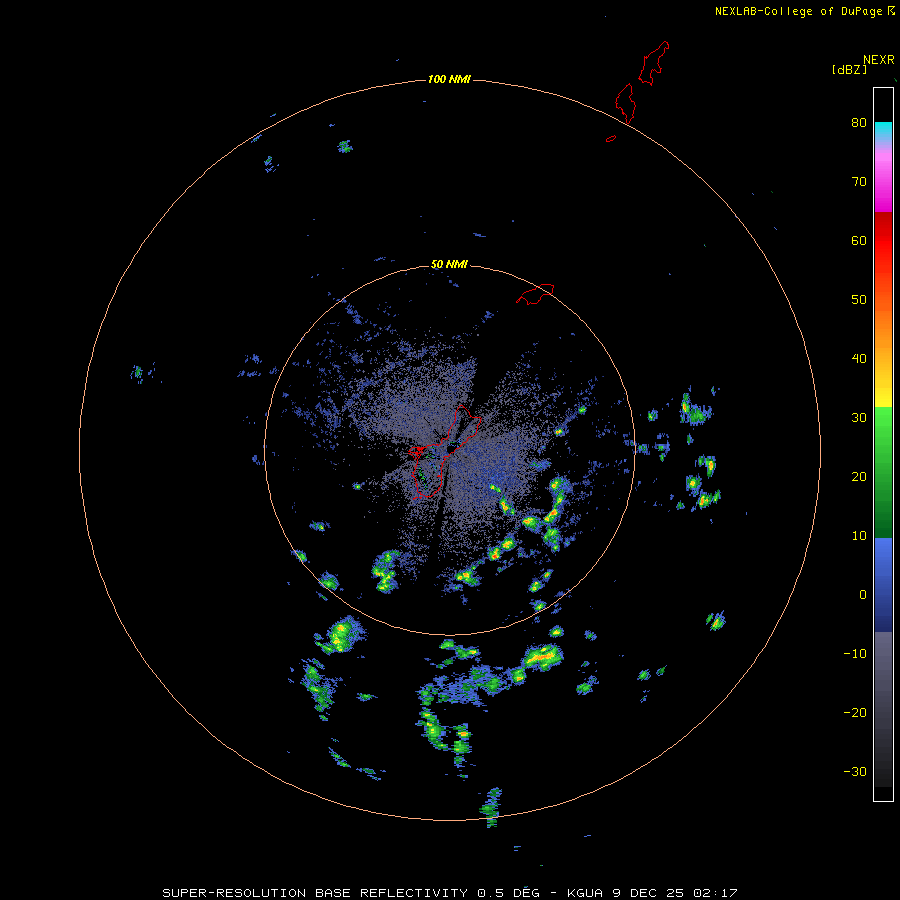
Task: Click the 20 dBZ scale value
Action: pyautogui.click(x=859, y=477)
